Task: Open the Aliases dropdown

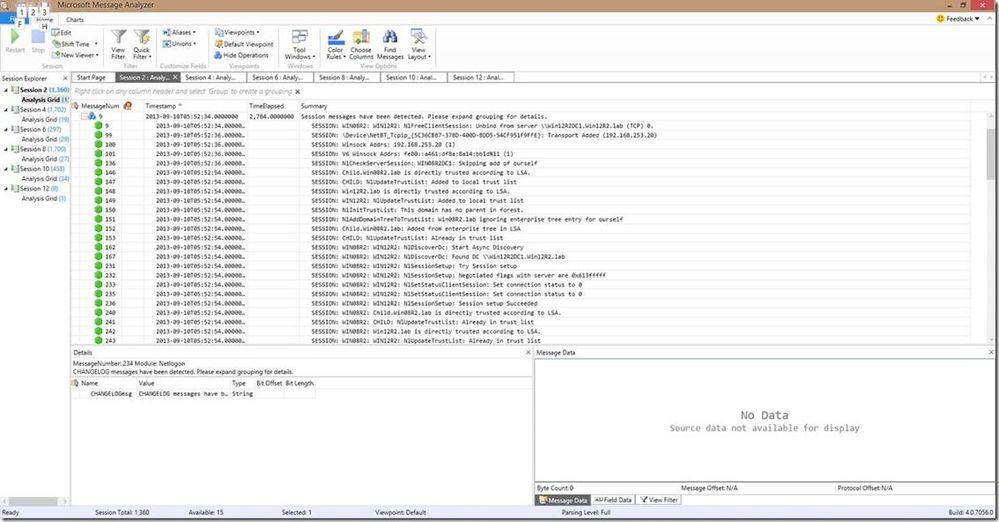Action: coord(179,32)
